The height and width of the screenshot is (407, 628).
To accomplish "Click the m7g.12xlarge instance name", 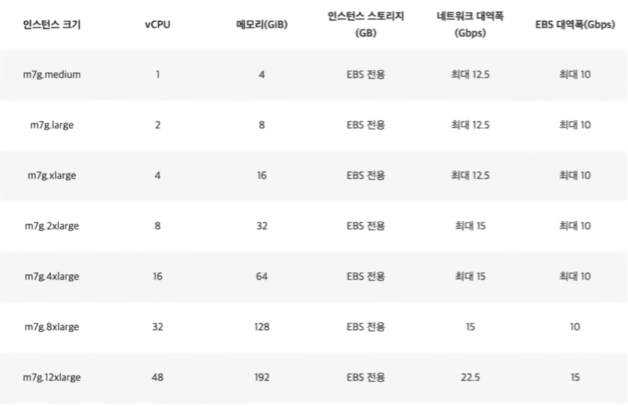I will pos(52,377).
